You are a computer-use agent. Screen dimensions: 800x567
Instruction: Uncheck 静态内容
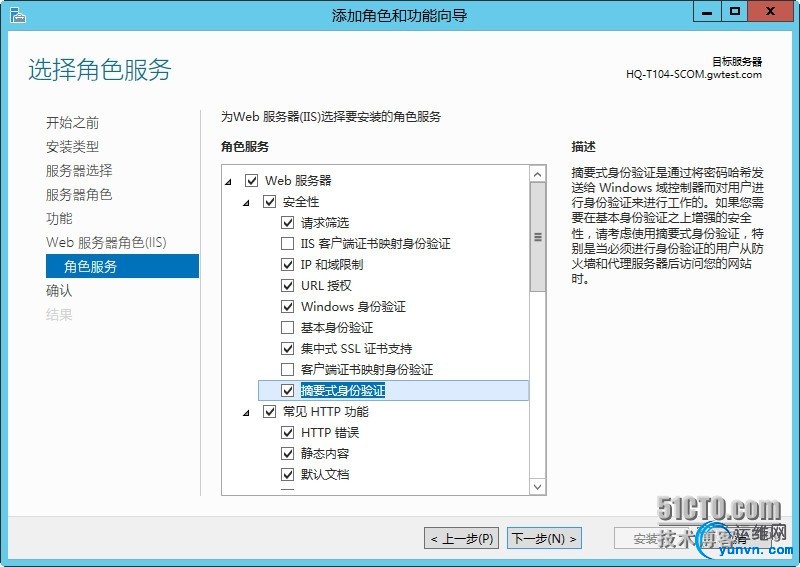pos(288,453)
